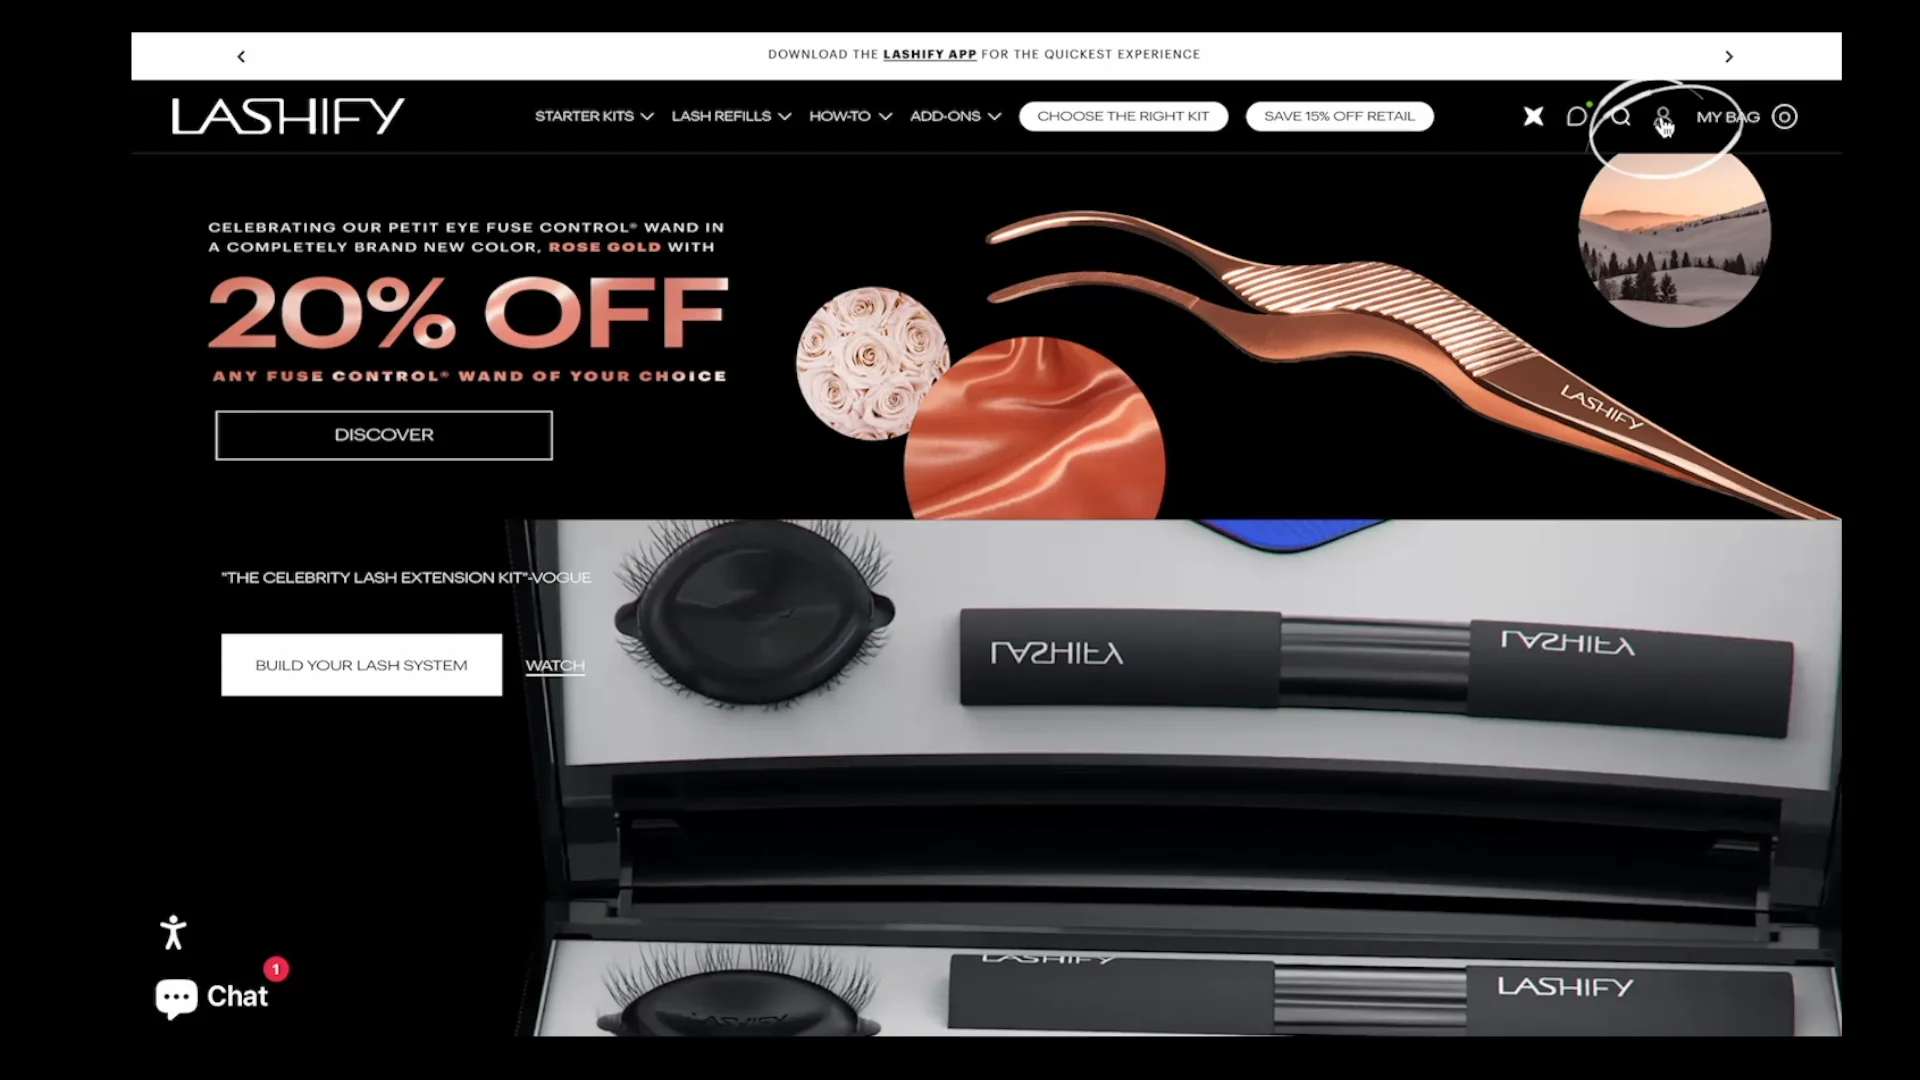This screenshot has width=1920, height=1080.
Task: Expand the Add-Ons dropdown menu
Action: 953,116
